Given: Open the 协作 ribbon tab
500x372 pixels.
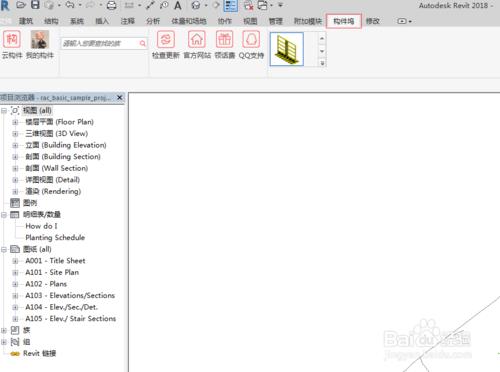Looking at the screenshot, I should click(x=225, y=21).
